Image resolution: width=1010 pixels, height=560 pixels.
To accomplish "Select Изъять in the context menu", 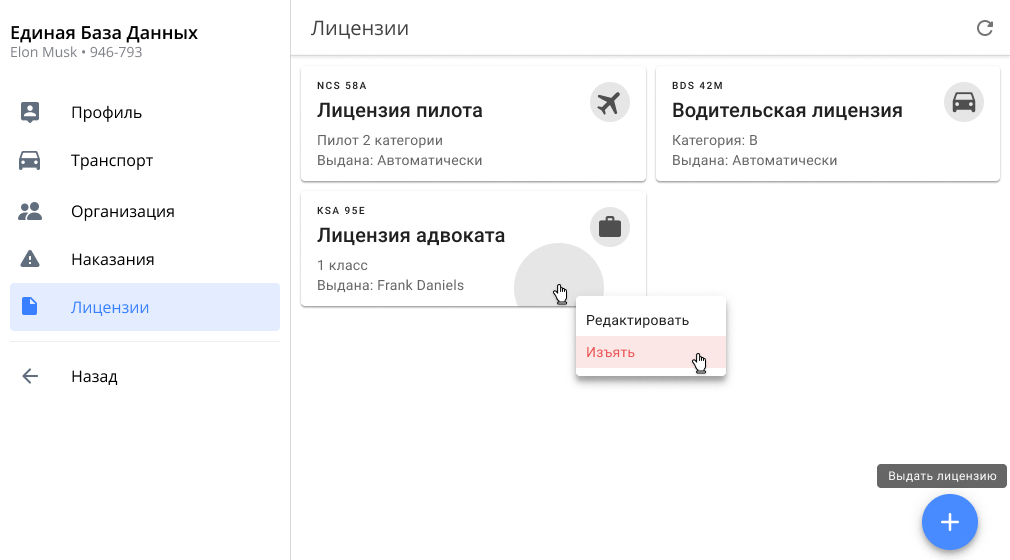I will [610, 352].
